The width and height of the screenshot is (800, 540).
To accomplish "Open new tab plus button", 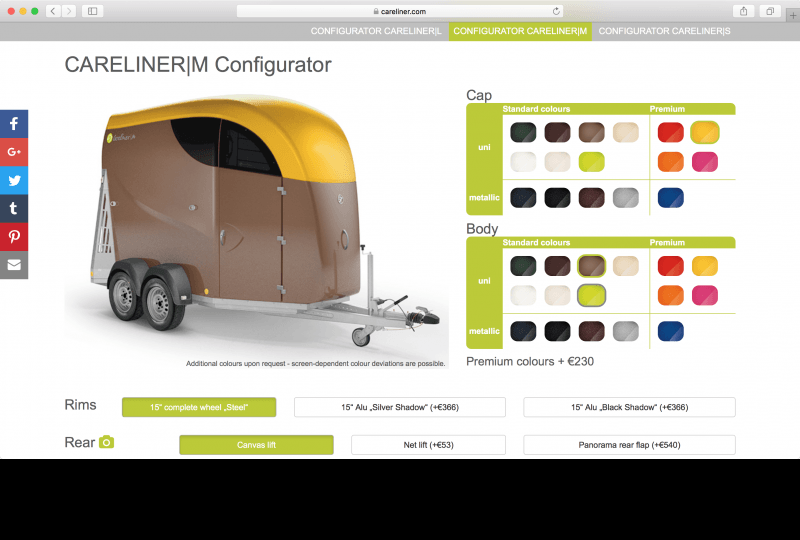I will click(793, 16).
